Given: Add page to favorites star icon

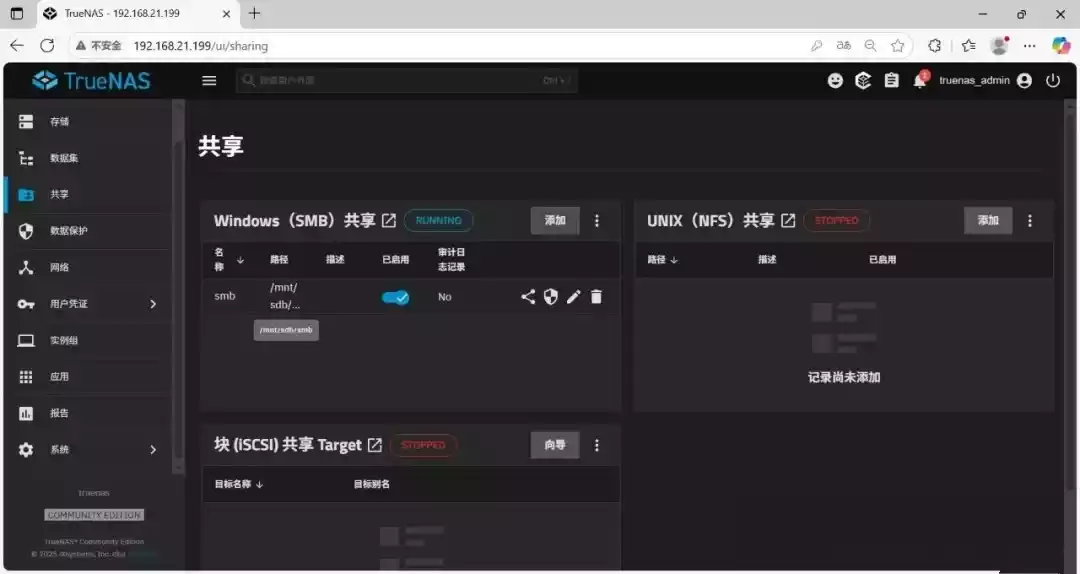Looking at the screenshot, I should click(897, 45).
